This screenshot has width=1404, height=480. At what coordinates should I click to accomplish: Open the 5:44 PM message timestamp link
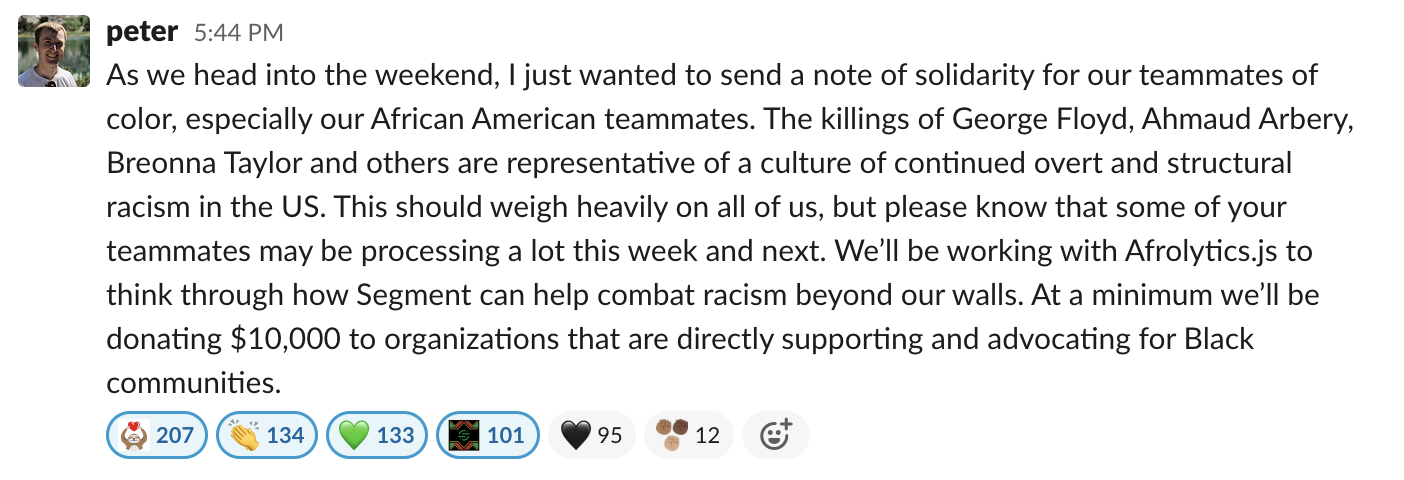[x=239, y=33]
